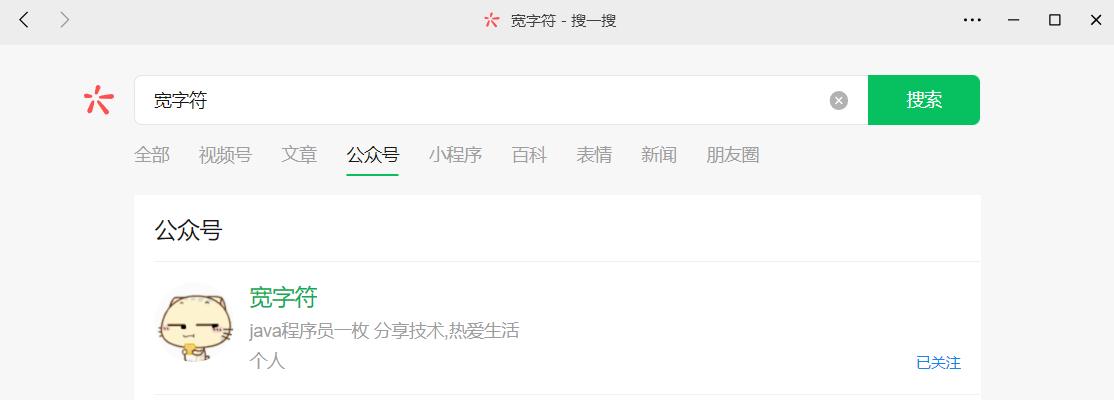Click the red Souyisou logo beside search box
Image resolution: width=1114 pixels, height=400 pixels.
pyautogui.click(x=99, y=100)
